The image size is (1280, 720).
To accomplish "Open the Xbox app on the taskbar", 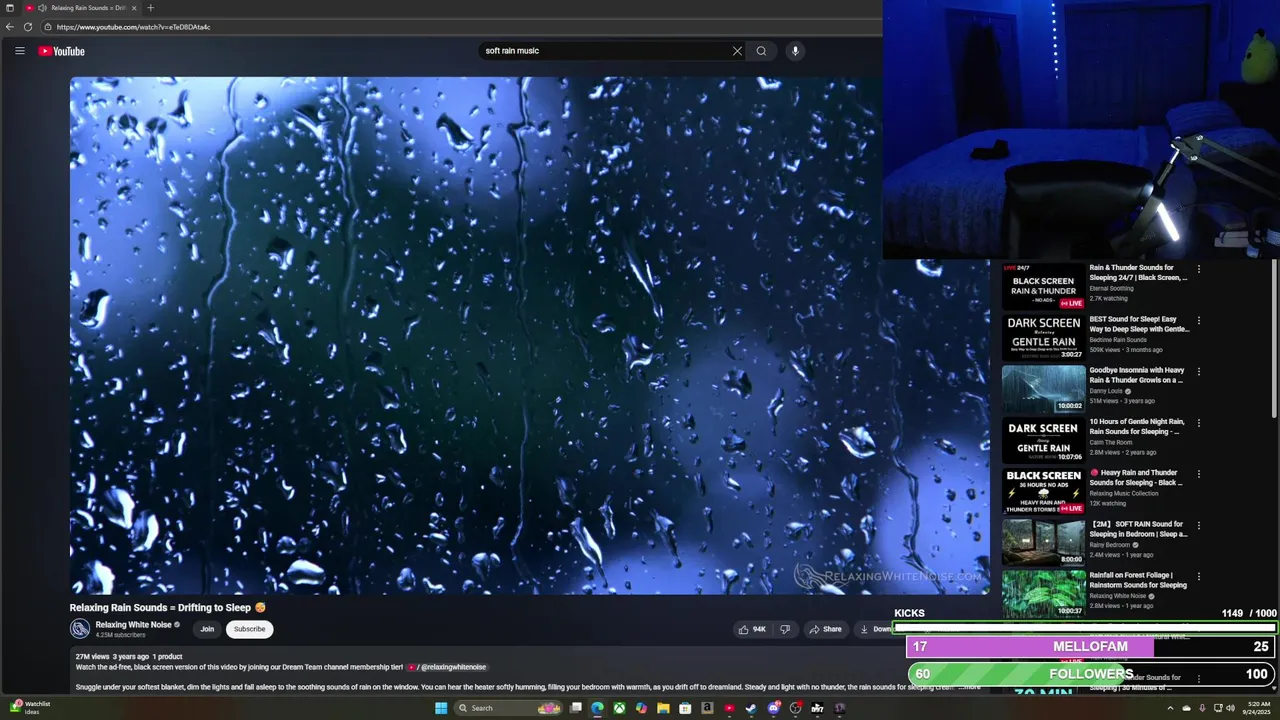I will (x=619, y=708).
